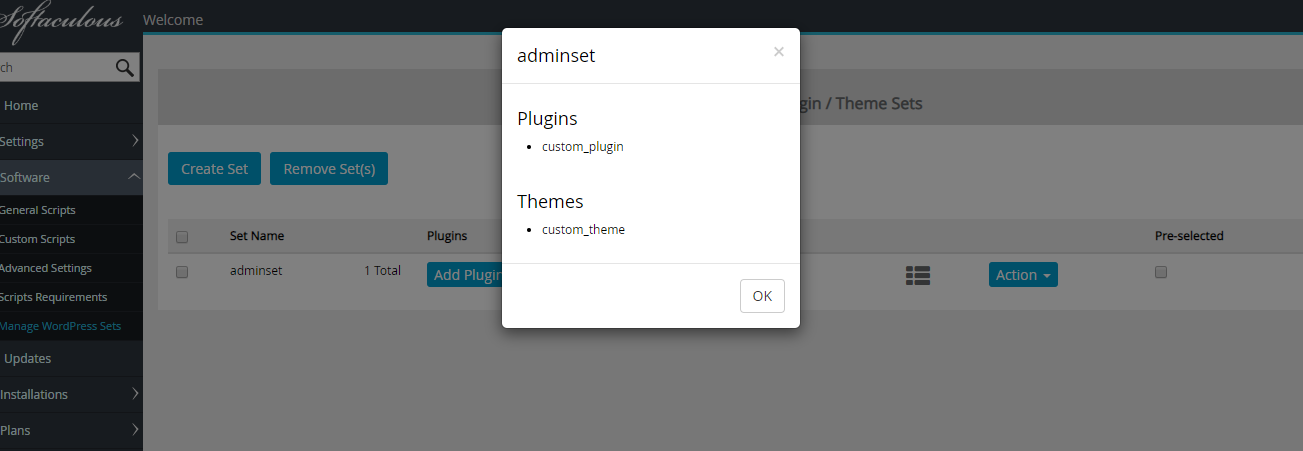The width and height of the screenshot is (1303, 451).
Task: Close the adminset dialog with X
Action: click(x=779, y=52)
